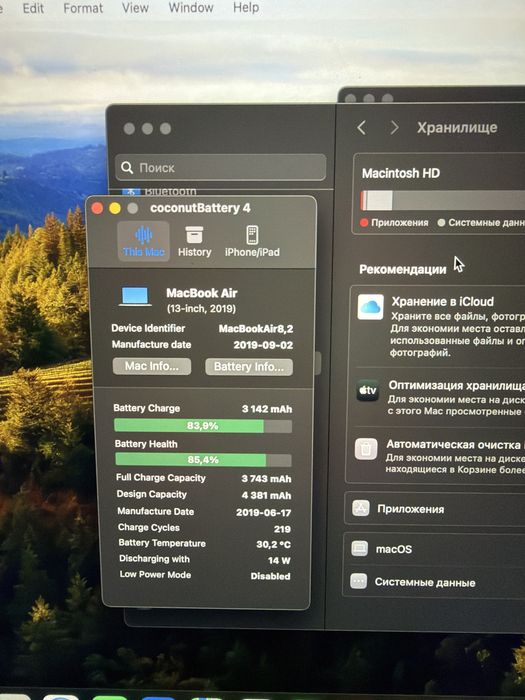Switch to the History tab

point(194,241)
